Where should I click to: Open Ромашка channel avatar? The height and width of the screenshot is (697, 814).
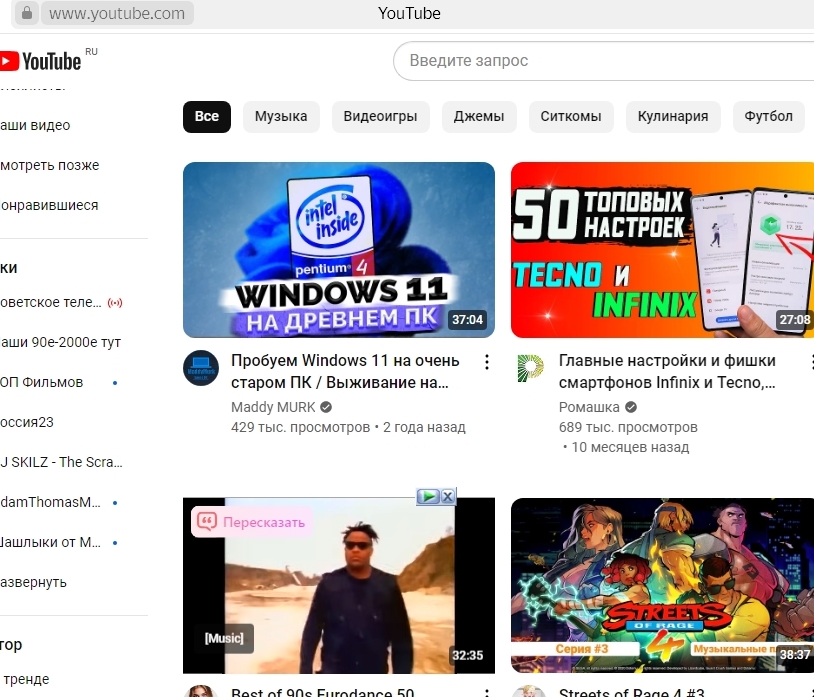point(530,368)
